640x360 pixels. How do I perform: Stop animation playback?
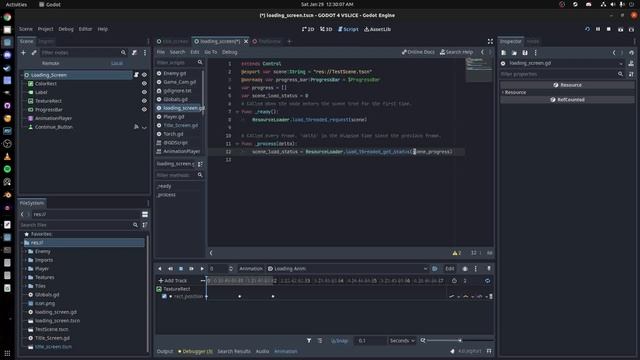(181, 269)
